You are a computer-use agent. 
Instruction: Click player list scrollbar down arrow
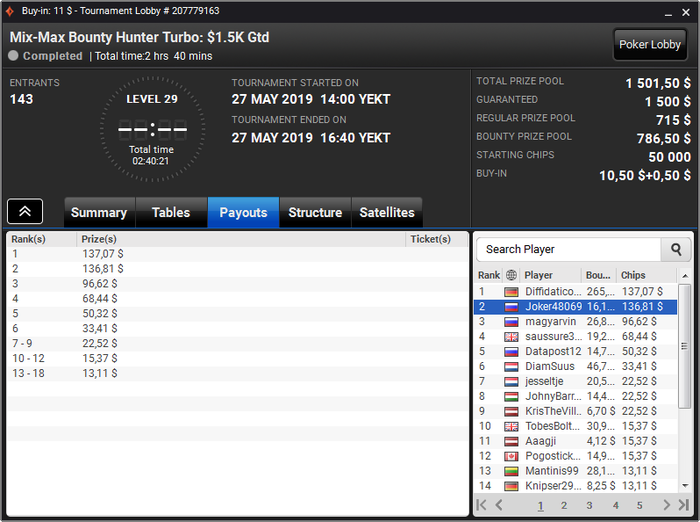pyautogui.click(x=685, y=486)
